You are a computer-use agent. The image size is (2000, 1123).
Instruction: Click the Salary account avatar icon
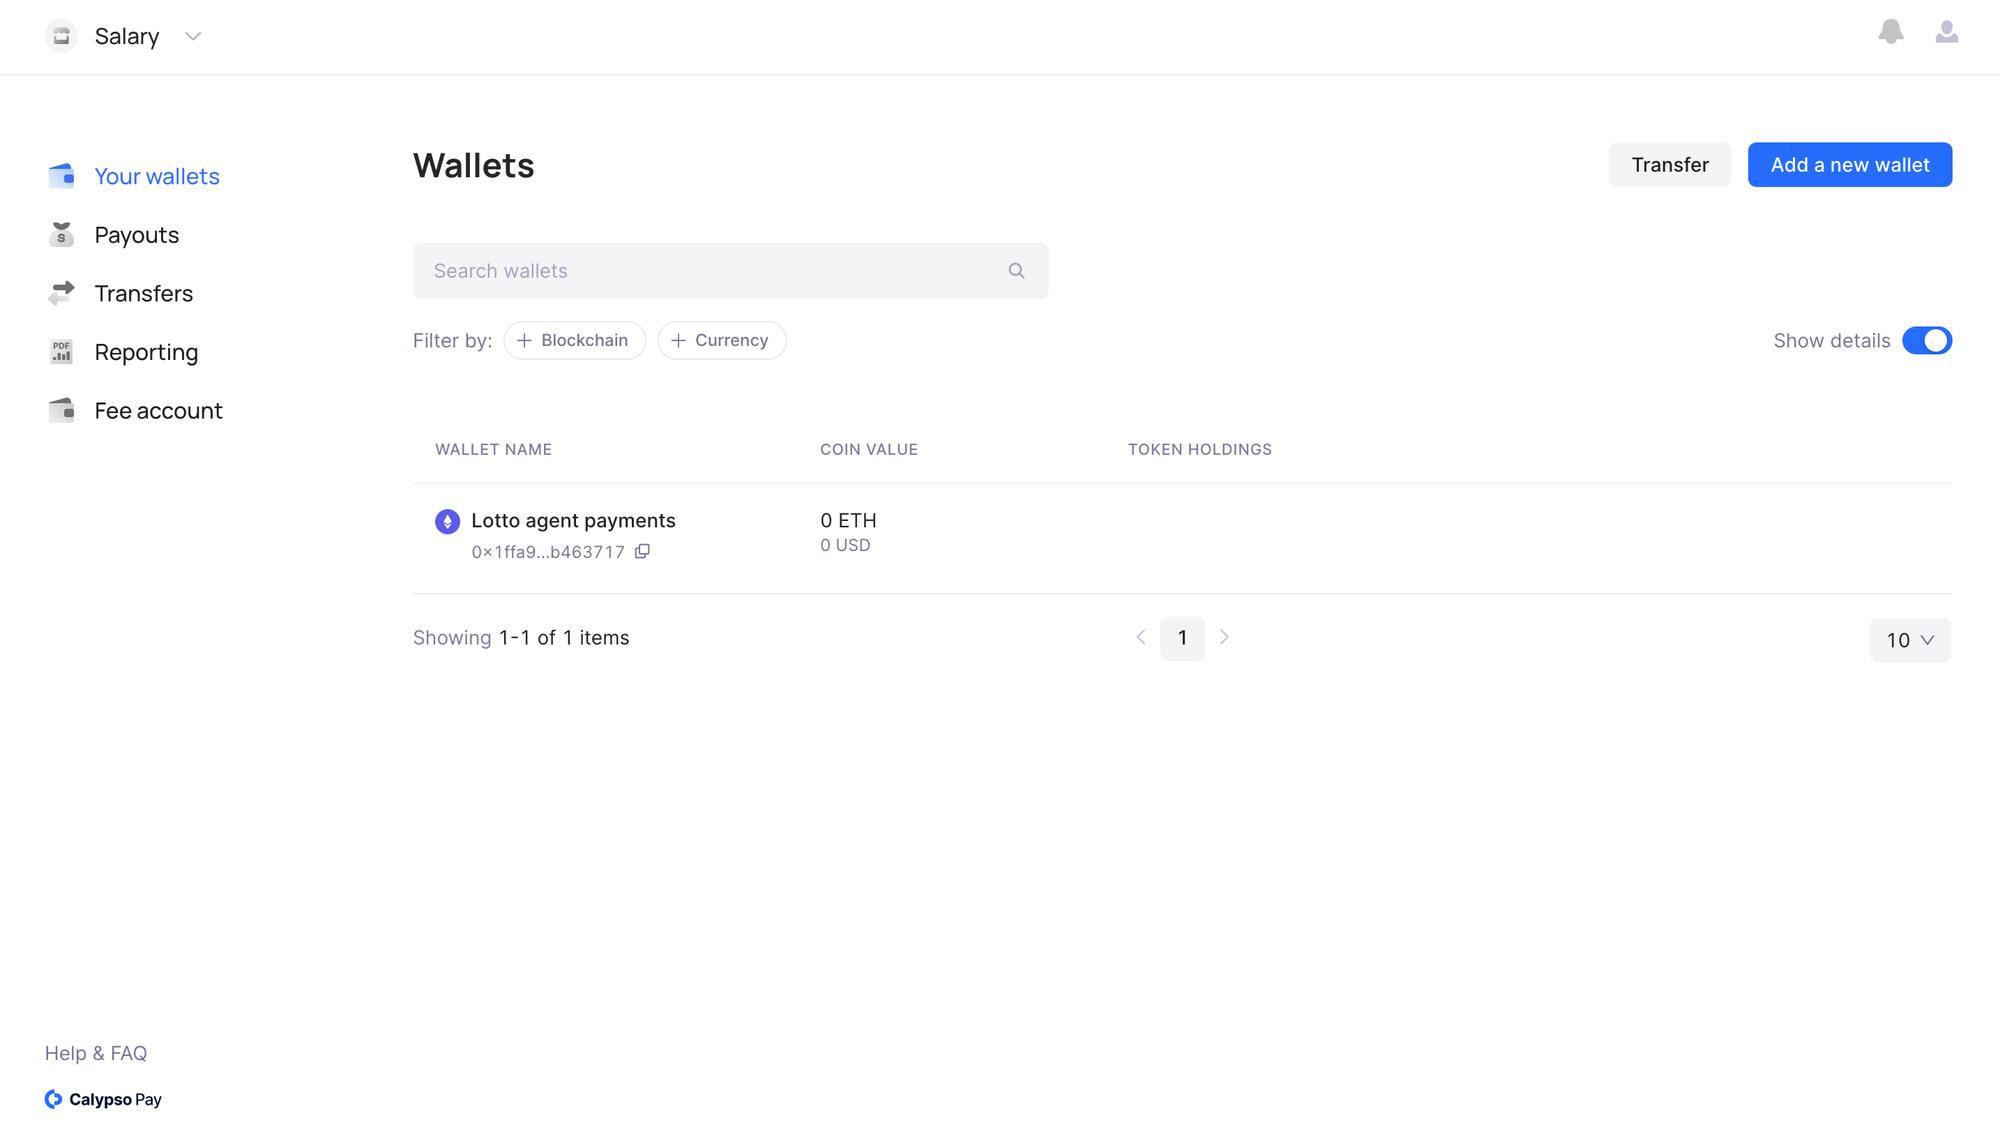pos(61,36)
